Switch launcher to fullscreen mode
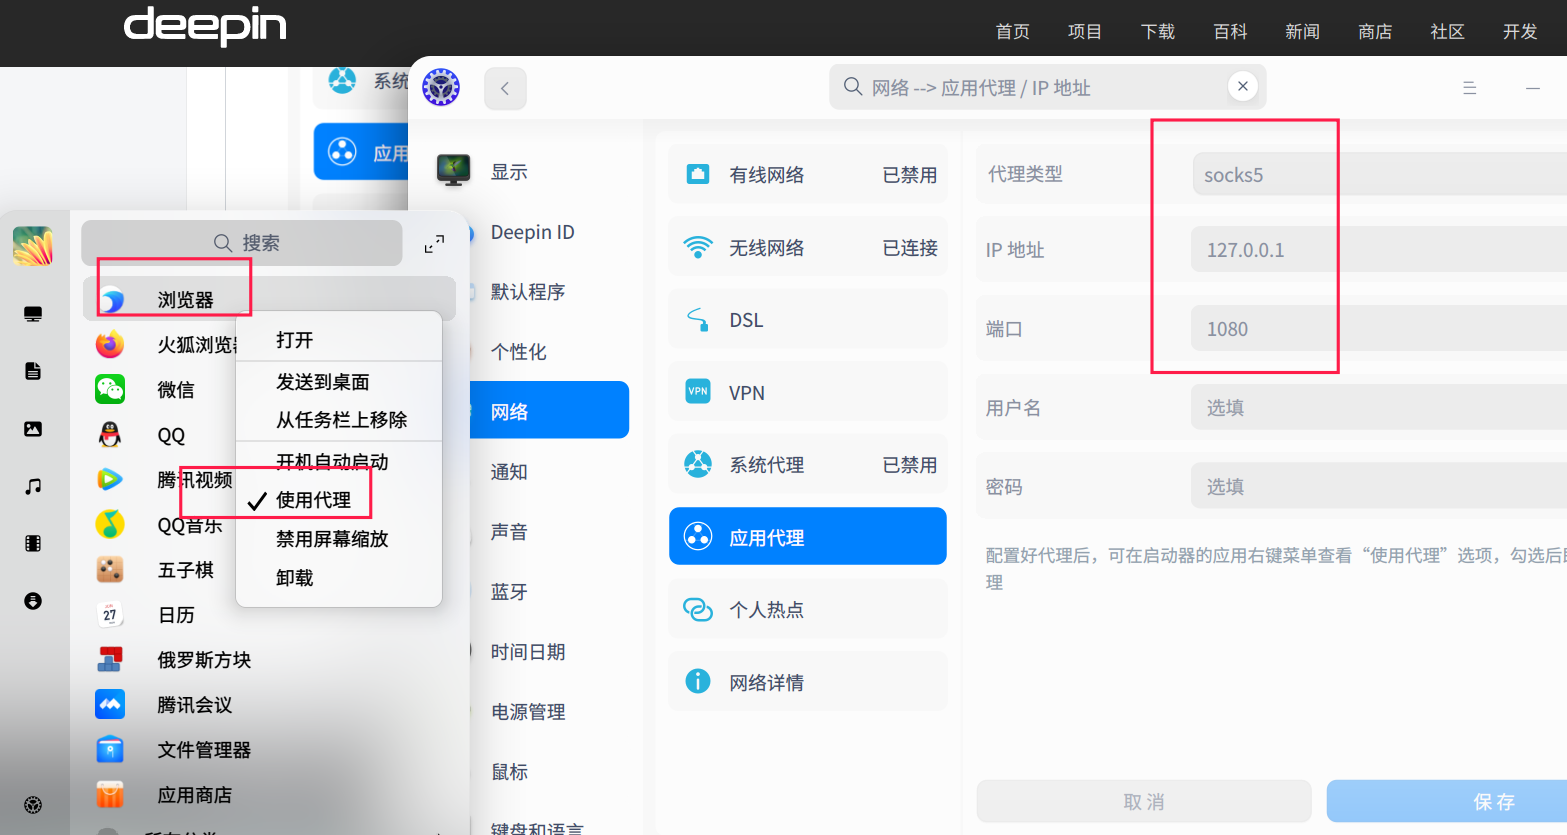The image size is (1567, 835). pos(434,244)
